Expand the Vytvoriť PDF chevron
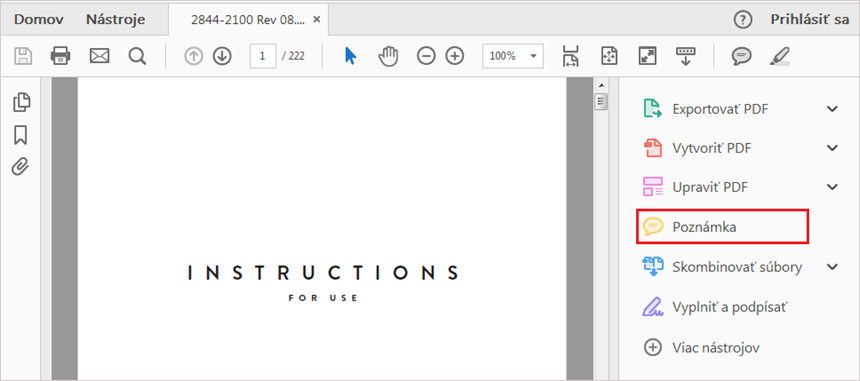The image size is (860, 381). (832, 148)
